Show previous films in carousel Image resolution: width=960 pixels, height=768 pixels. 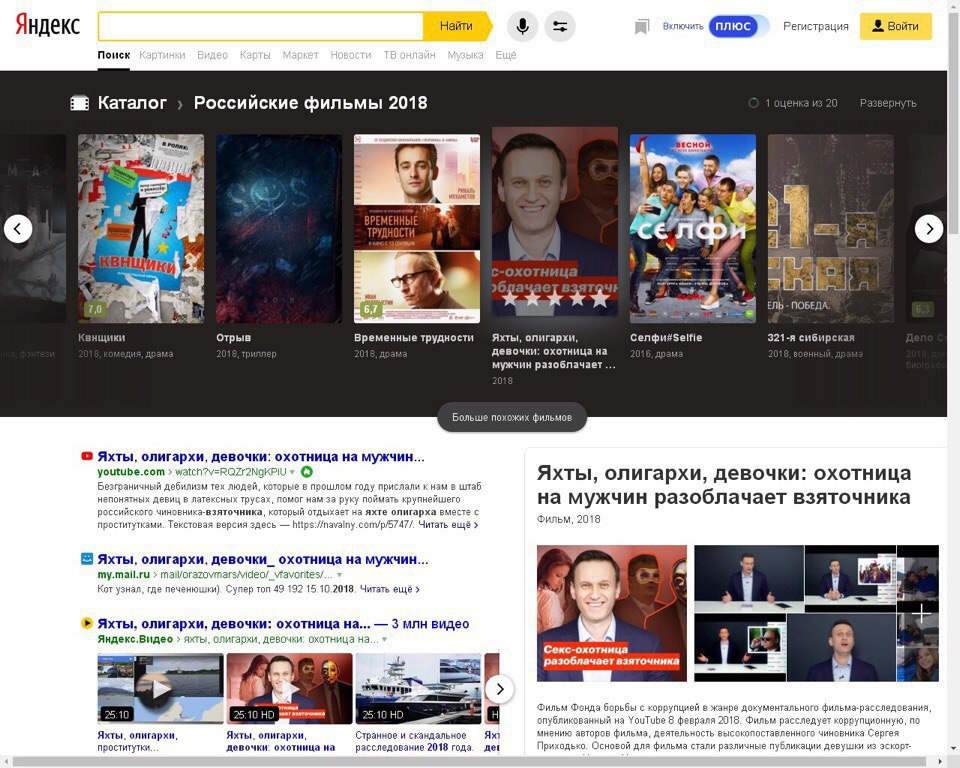pyautogui.click(x=18, y=228)
